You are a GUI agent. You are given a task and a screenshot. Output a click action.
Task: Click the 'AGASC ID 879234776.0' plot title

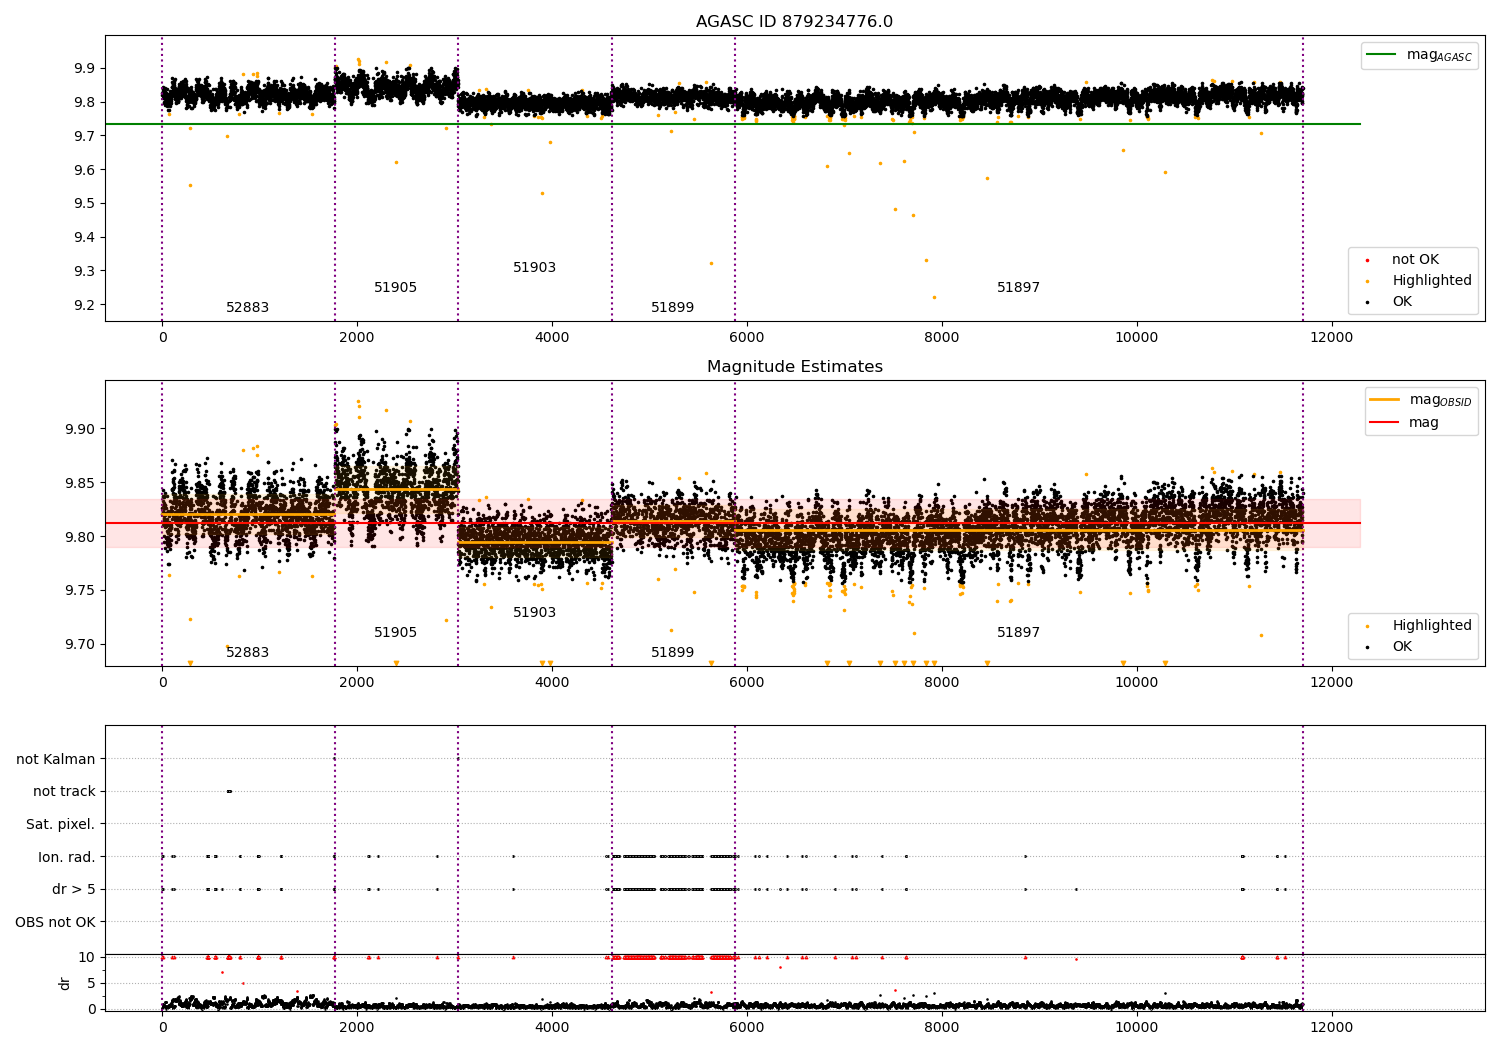point(794,22)
